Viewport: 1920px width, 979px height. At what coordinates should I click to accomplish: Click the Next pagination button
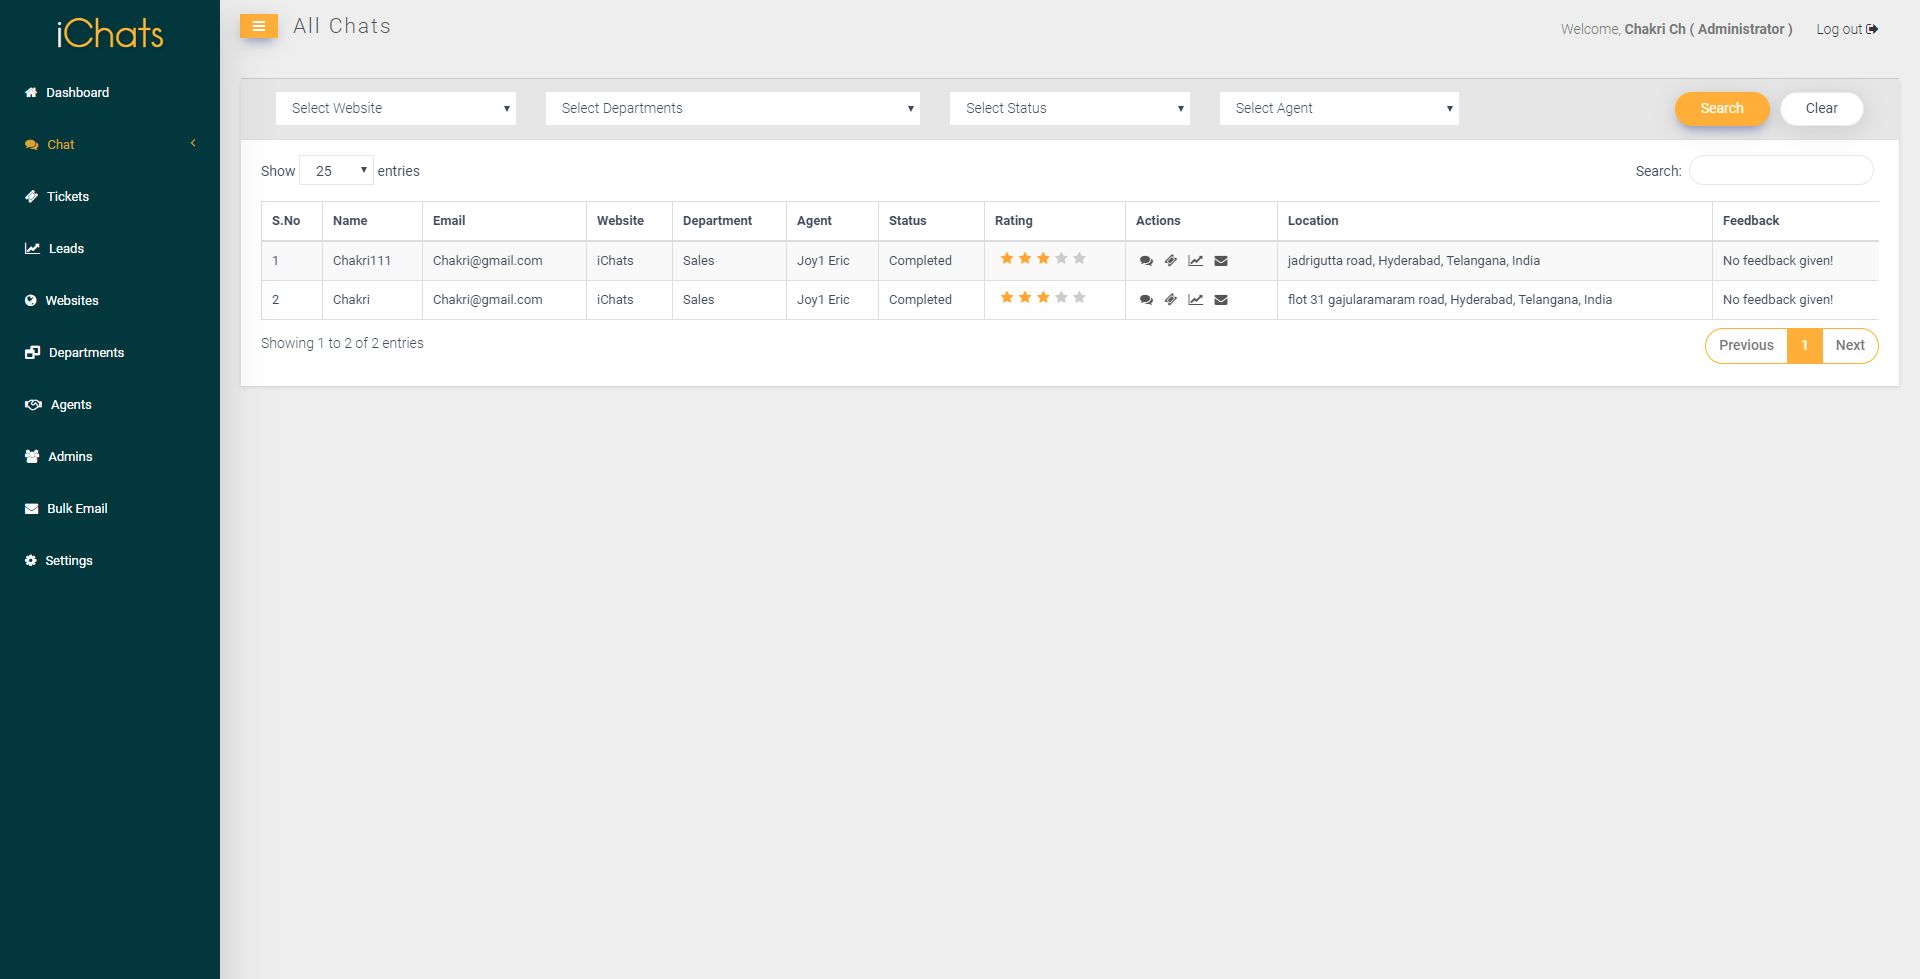1850,345
